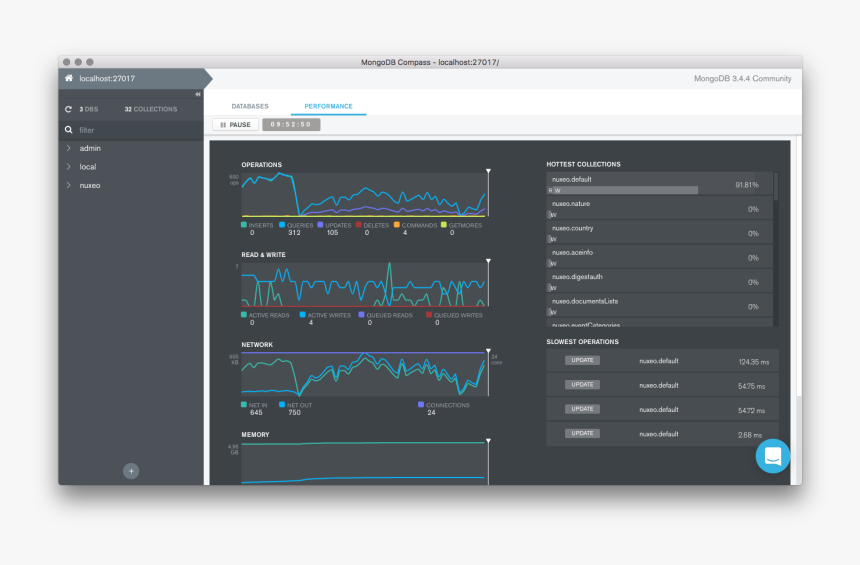Screen dimensions: 860x565
Task: Open the nuxeo database
Action: 90,185
